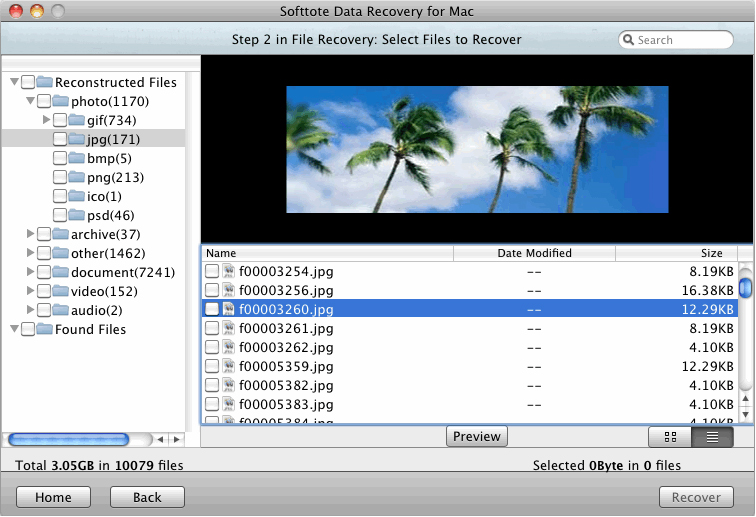
Task: Click the psd folder icon
Action: pyautogui.click(x=76, y=215)
